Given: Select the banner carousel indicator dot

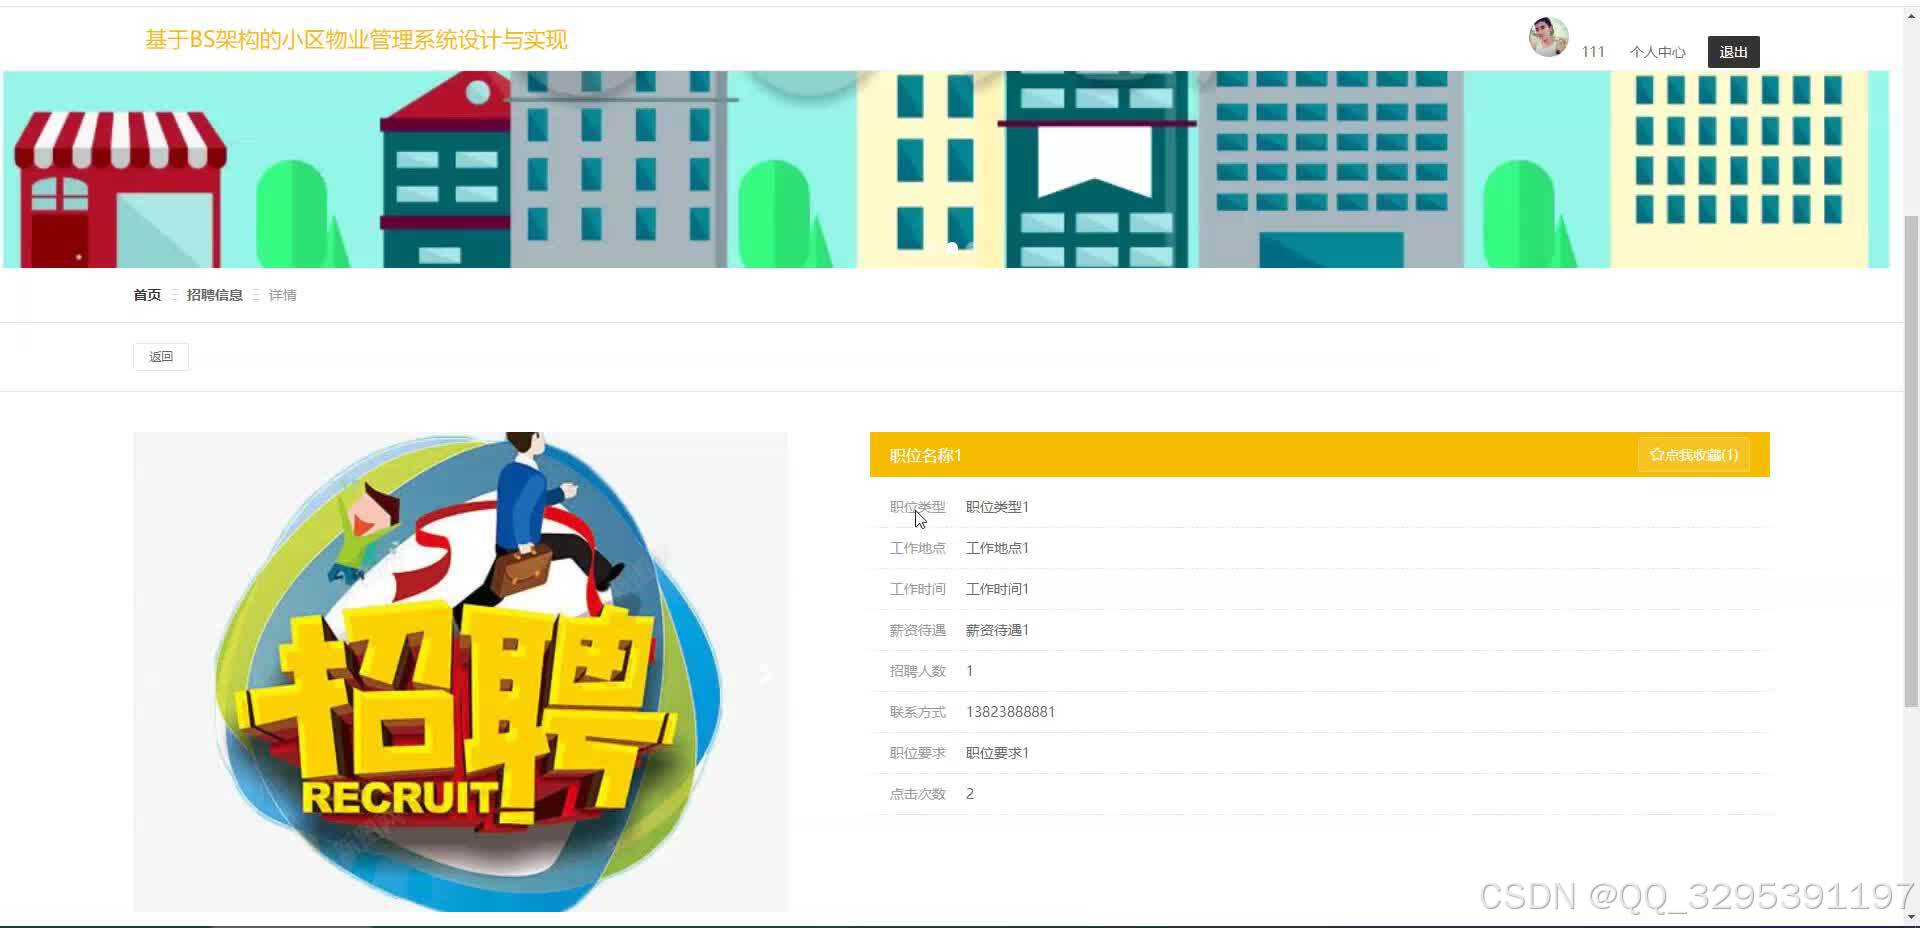Looking at the screenshot, I should (952, 248).
